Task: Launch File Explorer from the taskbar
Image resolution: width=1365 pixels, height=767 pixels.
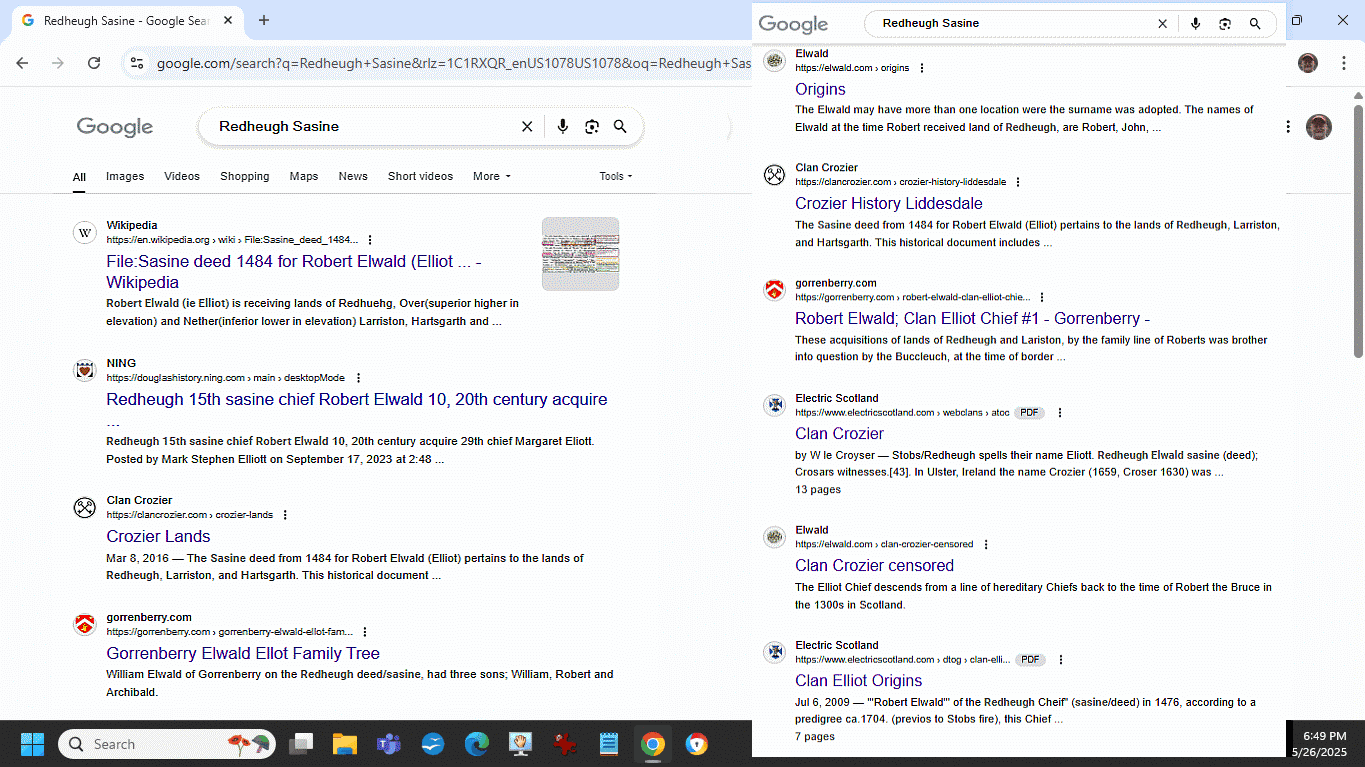Action: point(345,744)
